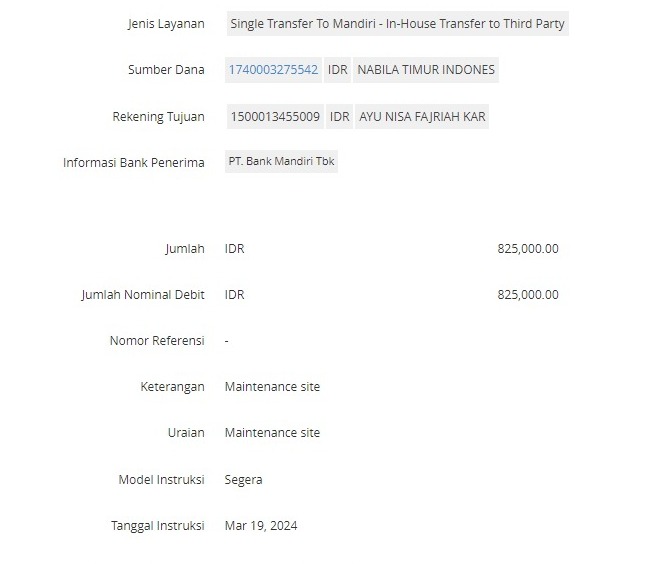
Task: Click the Rekening Tujuan label
Action: coord(159,117)
